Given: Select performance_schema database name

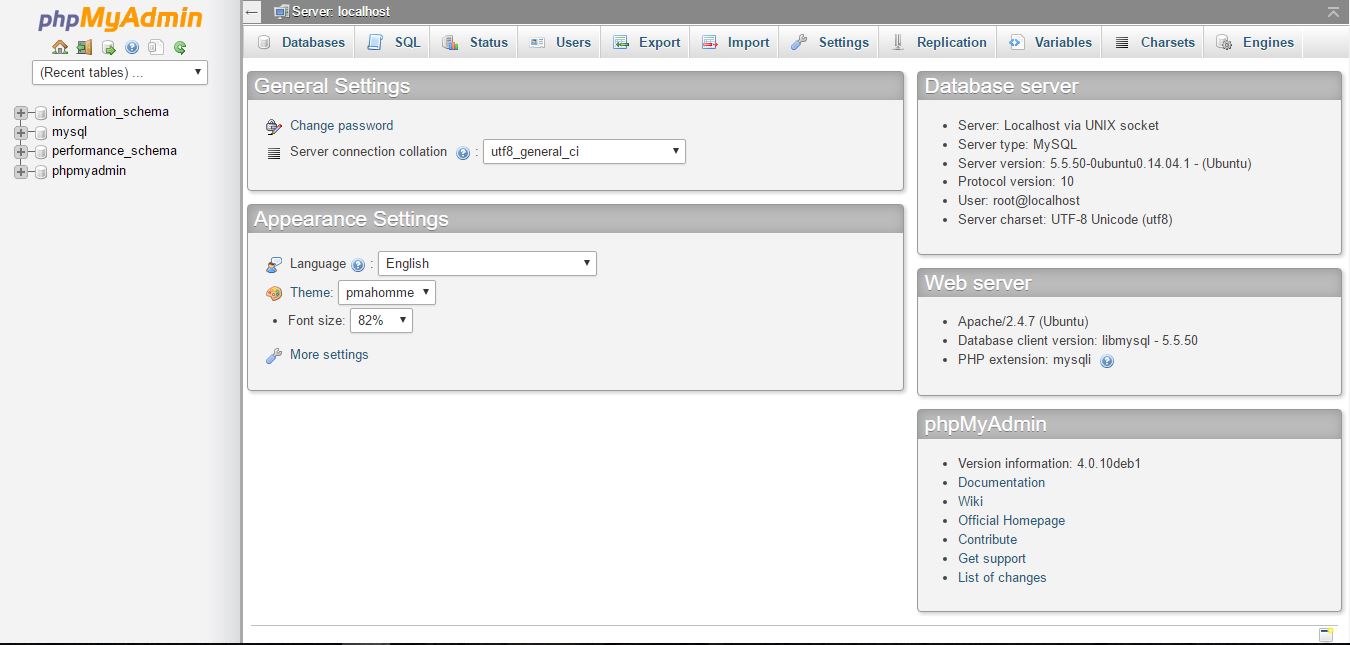Looking at the screenshot, I should coord(114,151).
